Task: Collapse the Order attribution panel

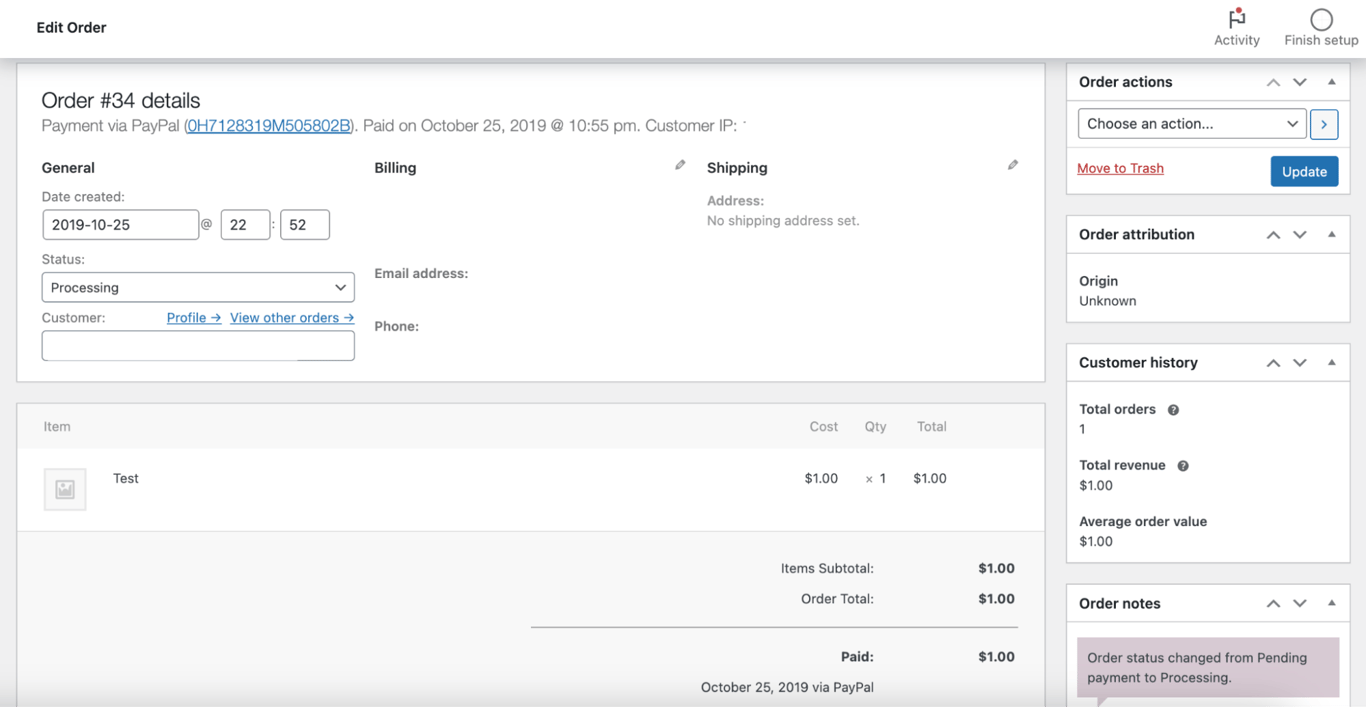Action: (1331, 234)
